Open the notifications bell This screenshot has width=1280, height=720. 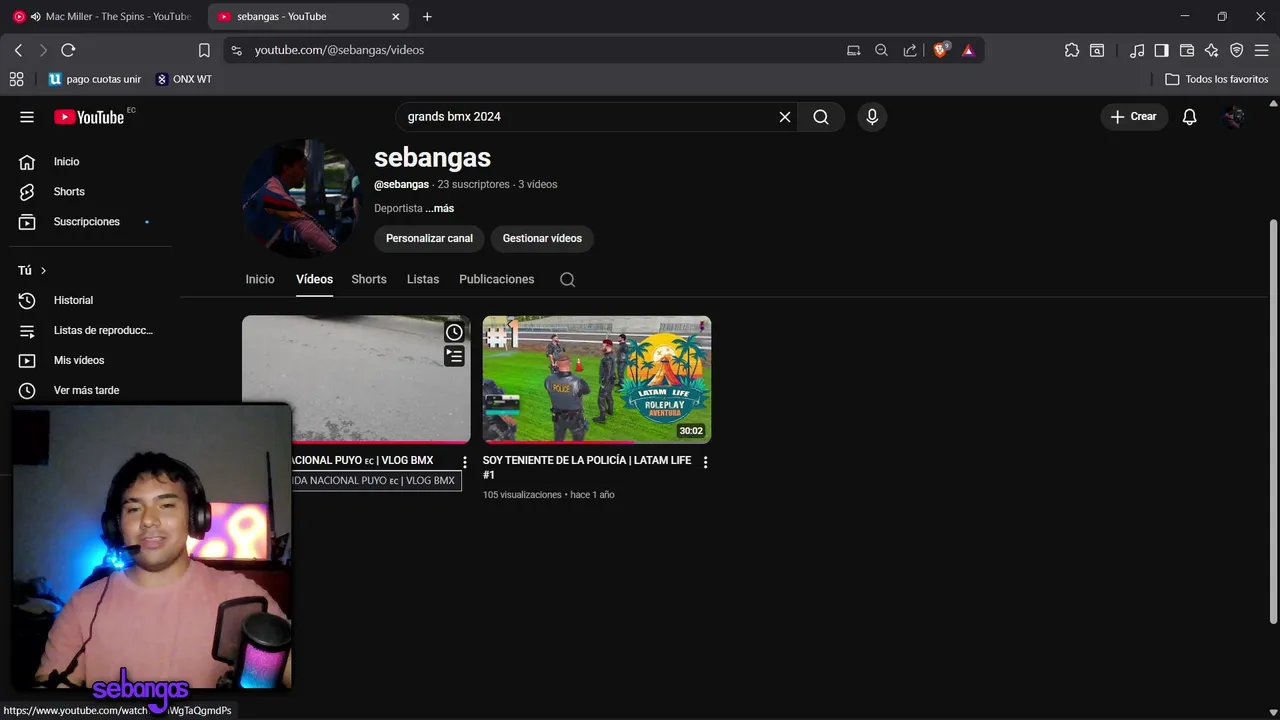coord(1189,117)
